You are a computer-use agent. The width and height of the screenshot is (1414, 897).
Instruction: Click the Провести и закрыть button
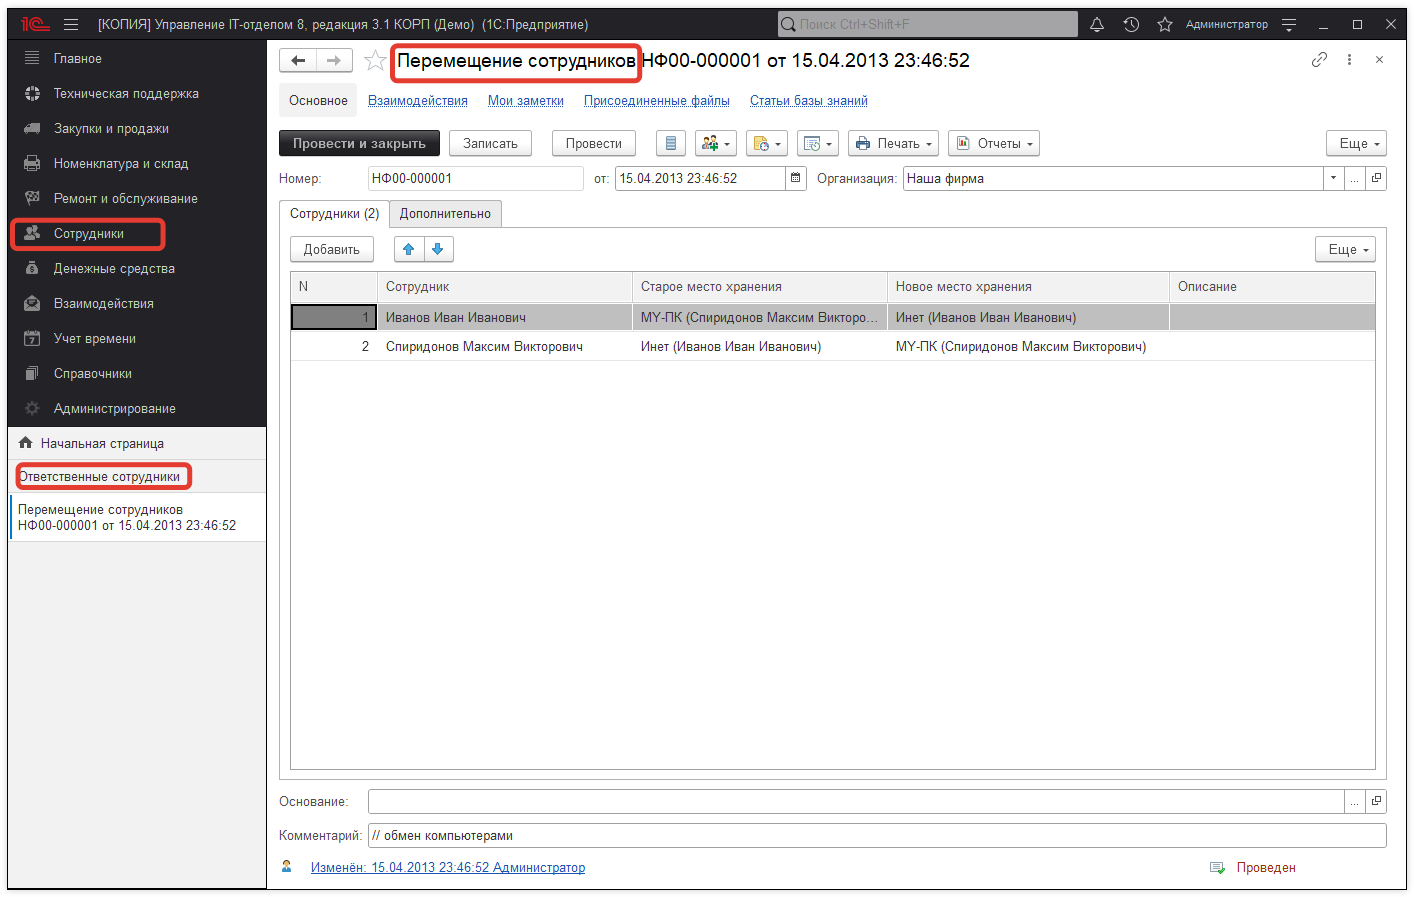(359, 143)
